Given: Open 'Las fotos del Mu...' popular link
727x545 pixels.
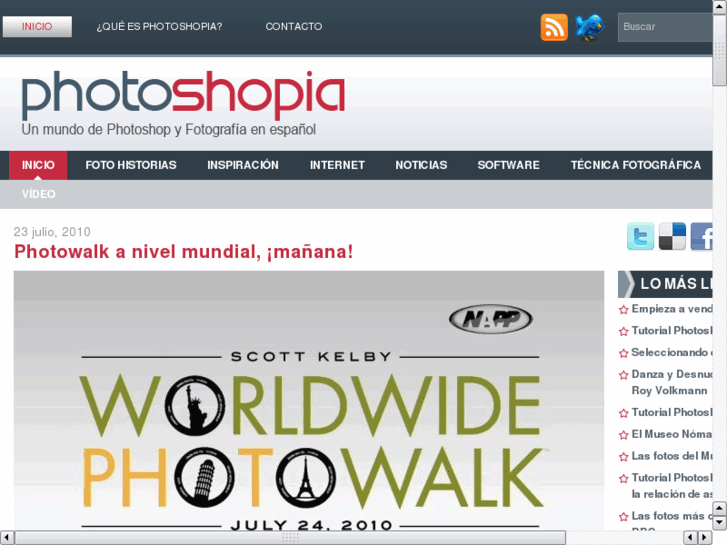Looking at the screenshot, I should click(672, 456).
